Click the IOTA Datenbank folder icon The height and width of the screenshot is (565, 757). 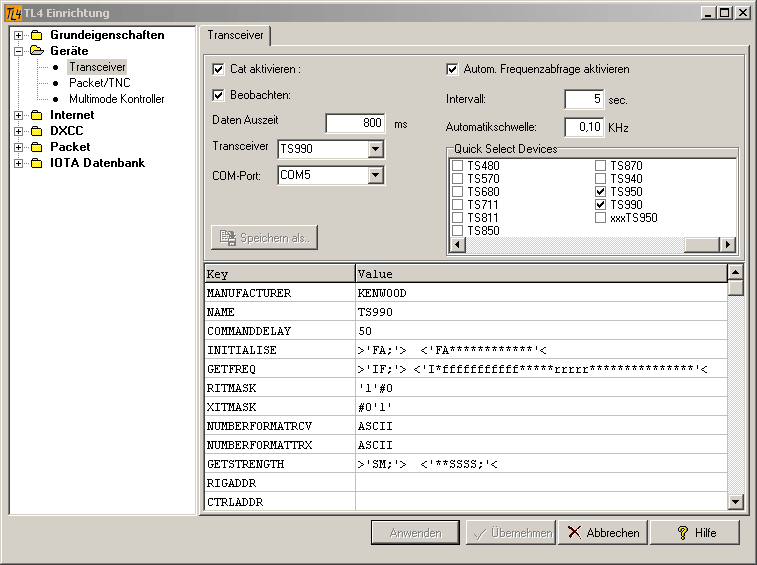[x=37, y=163]
